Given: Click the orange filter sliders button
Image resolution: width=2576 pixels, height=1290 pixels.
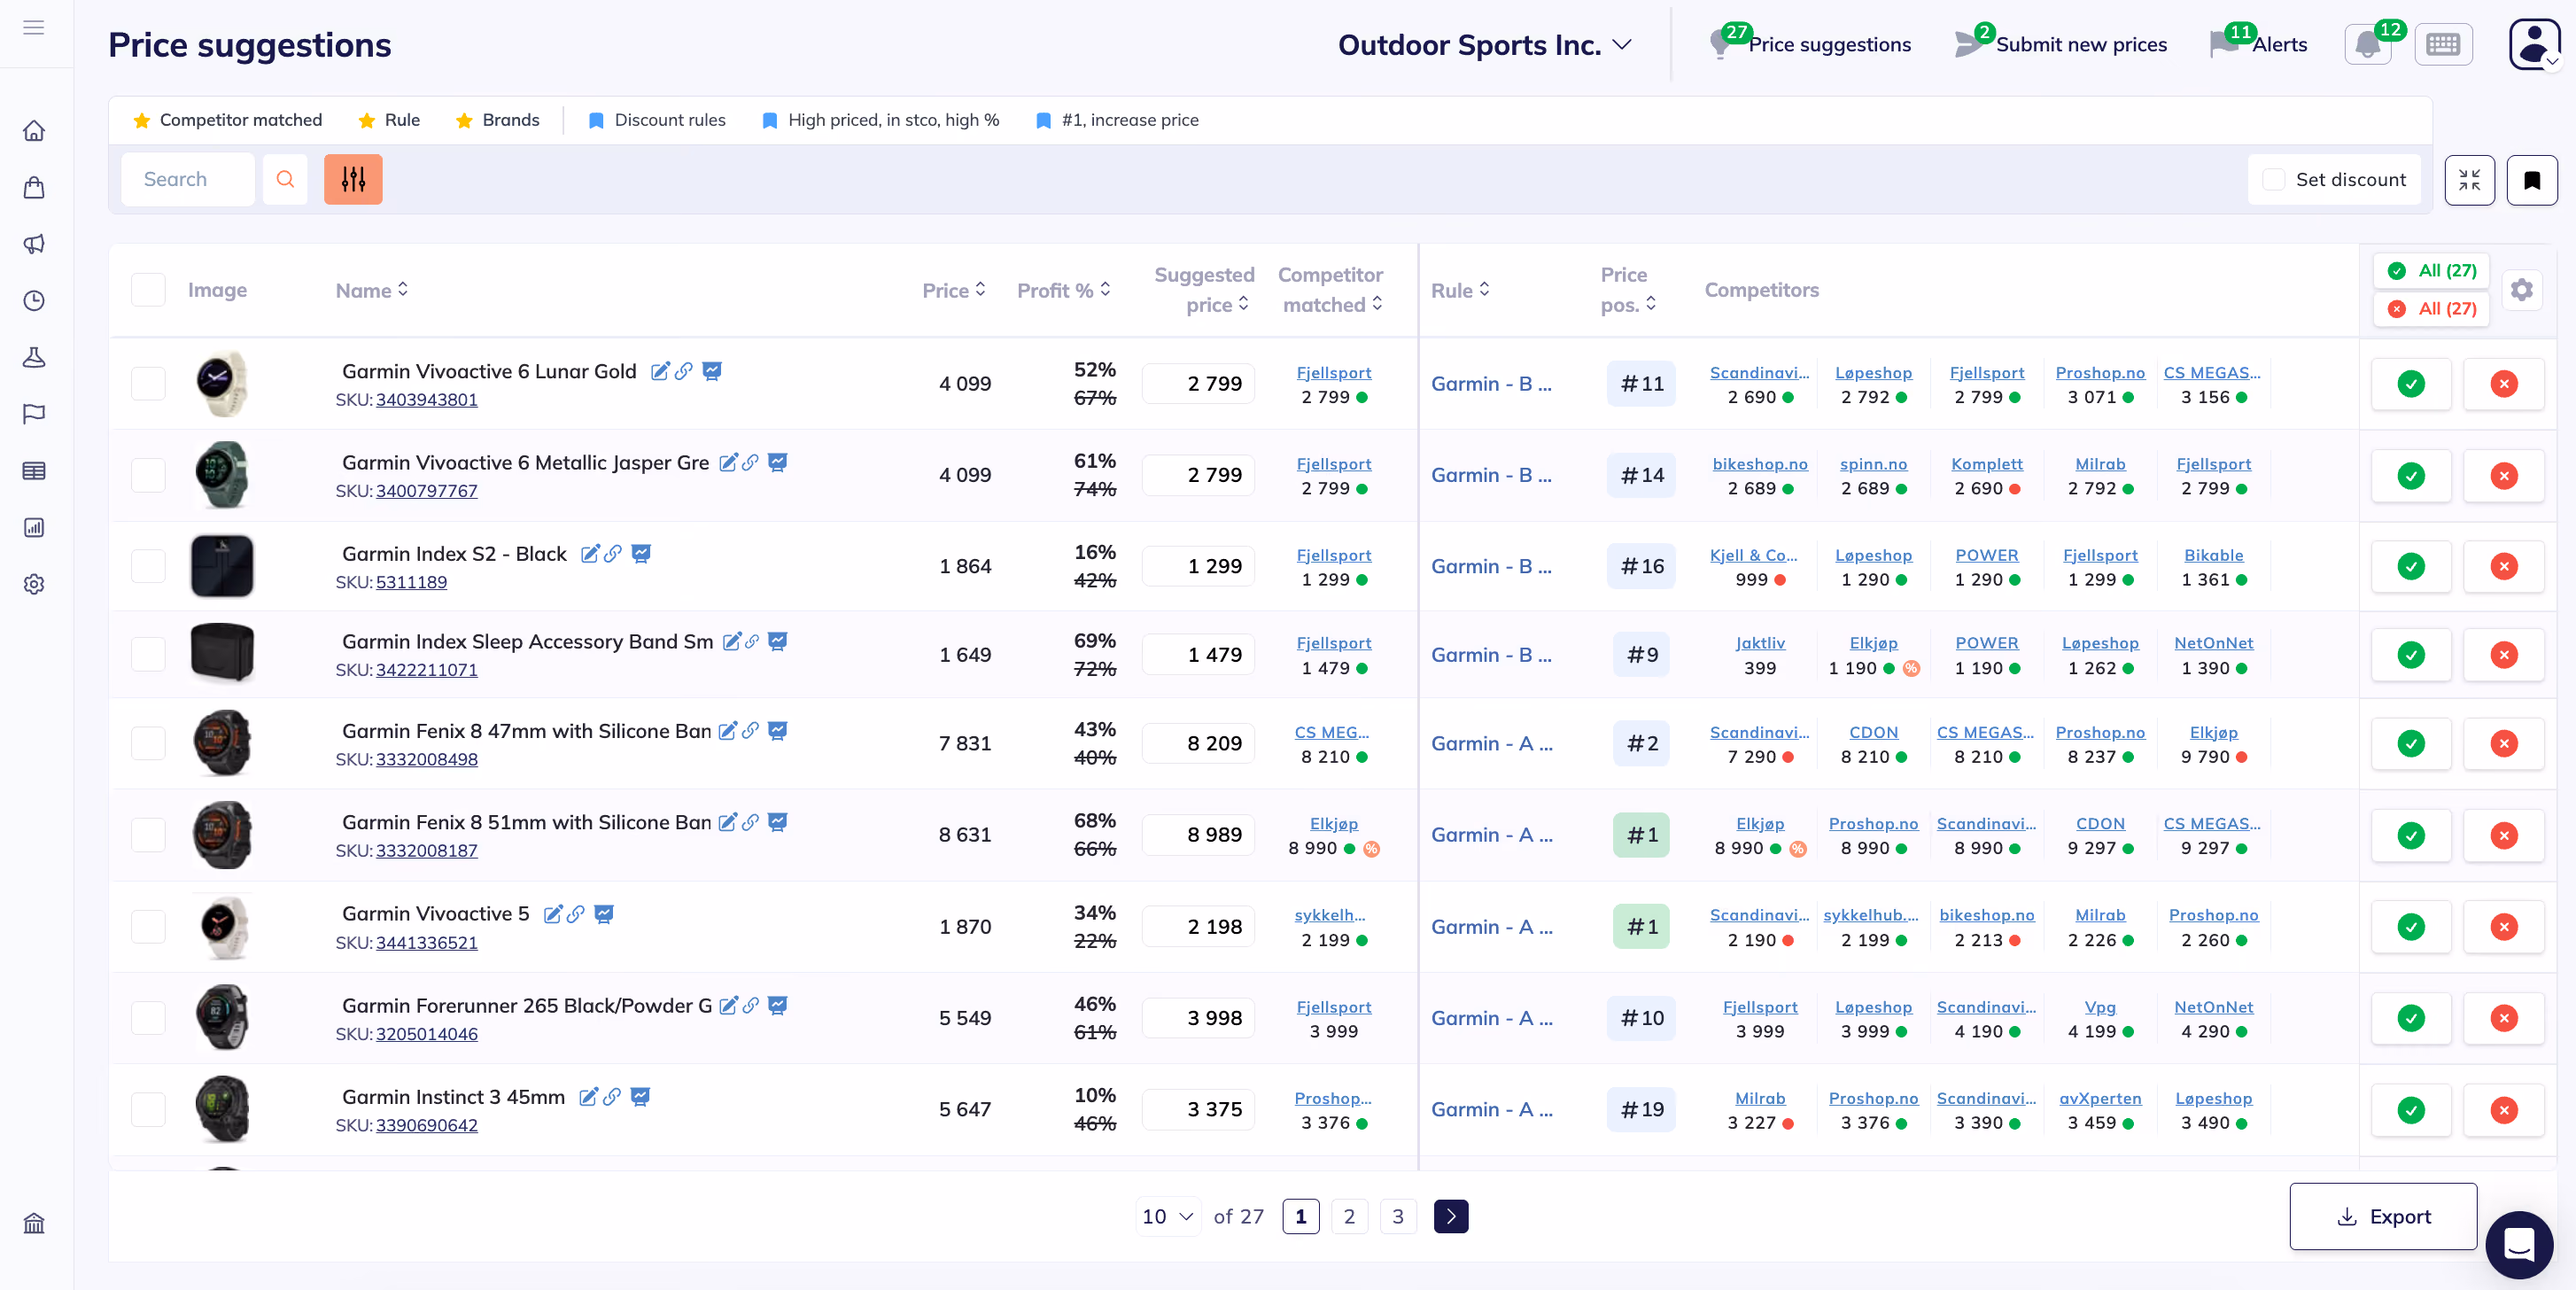Looking at the screenshot, I should click(x=353, y=179).
